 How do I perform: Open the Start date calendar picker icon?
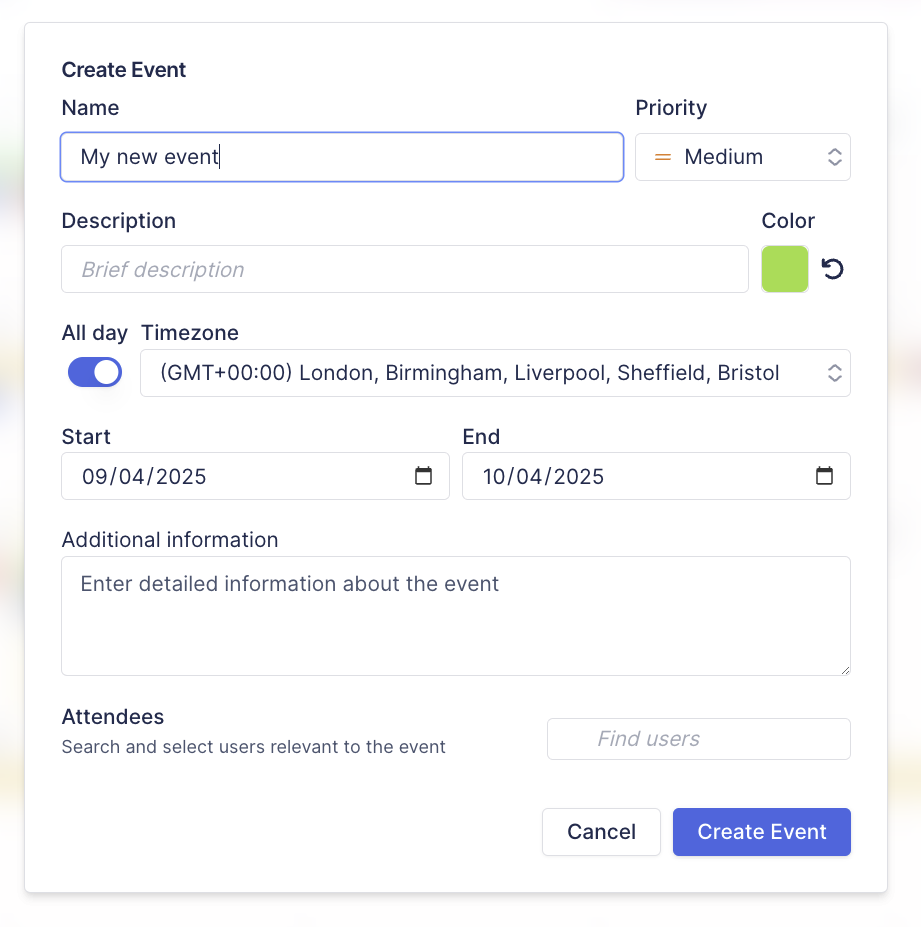click(423, 476)
